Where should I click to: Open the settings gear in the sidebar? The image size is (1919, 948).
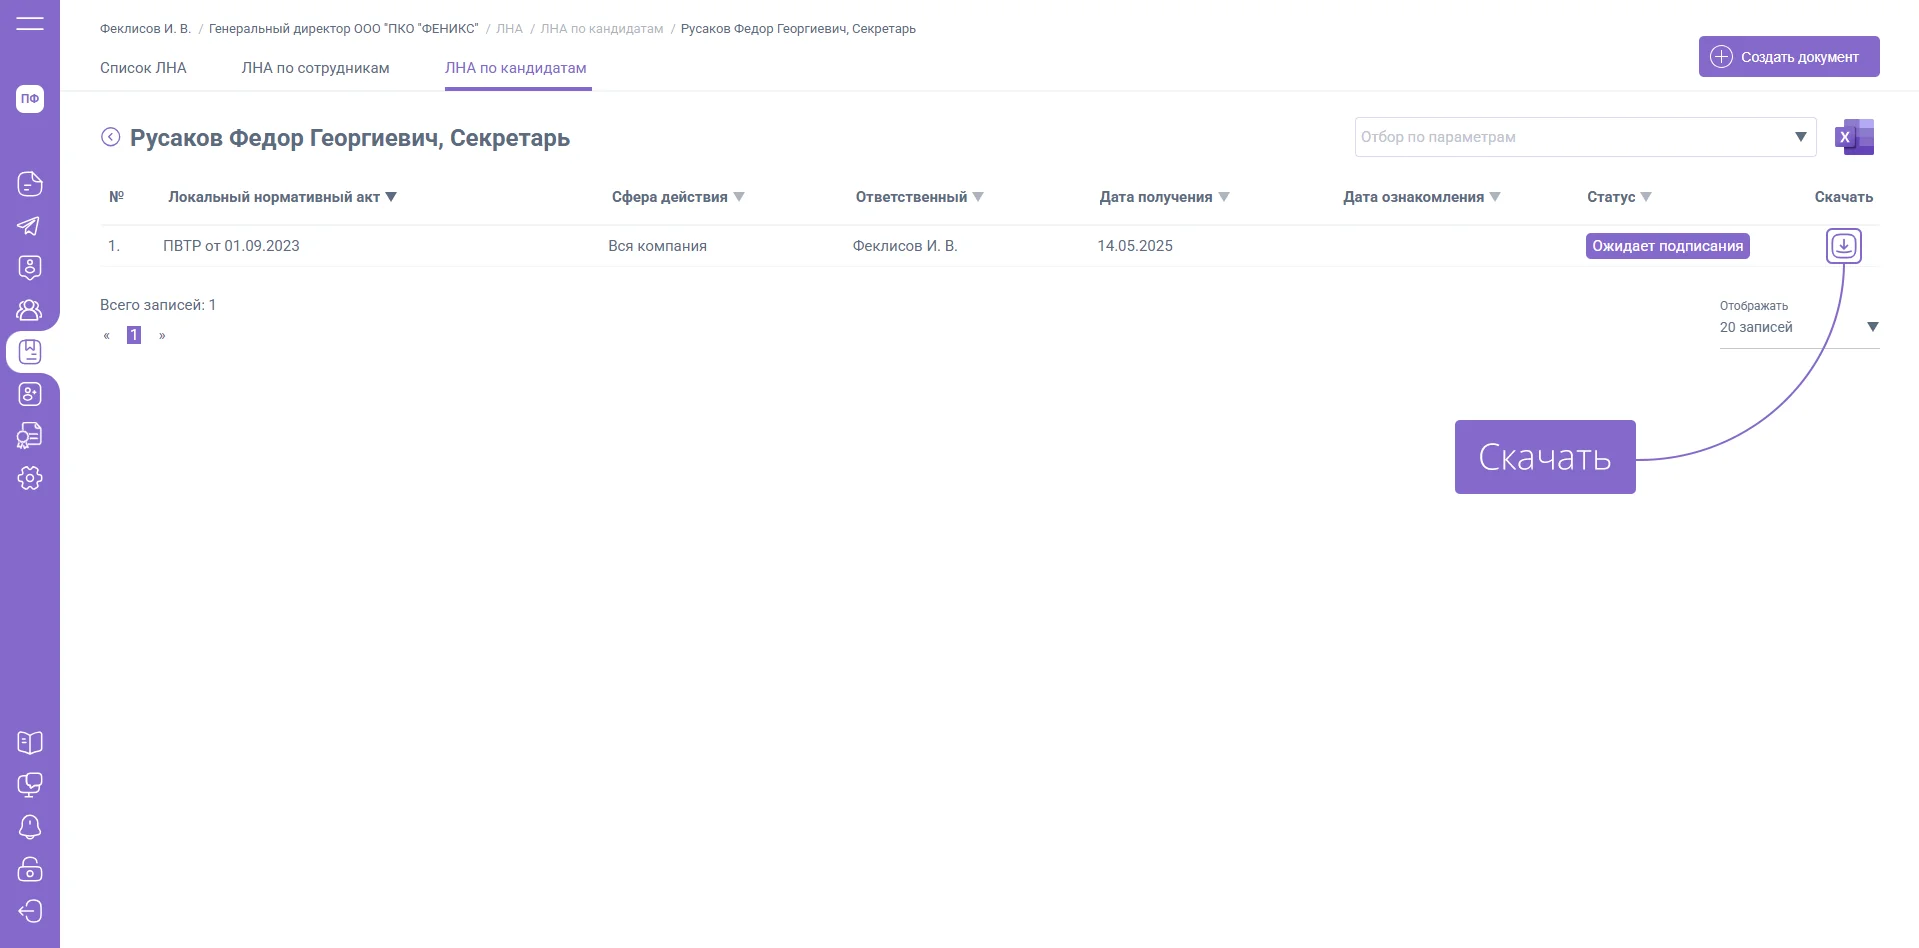click(30, 478)
